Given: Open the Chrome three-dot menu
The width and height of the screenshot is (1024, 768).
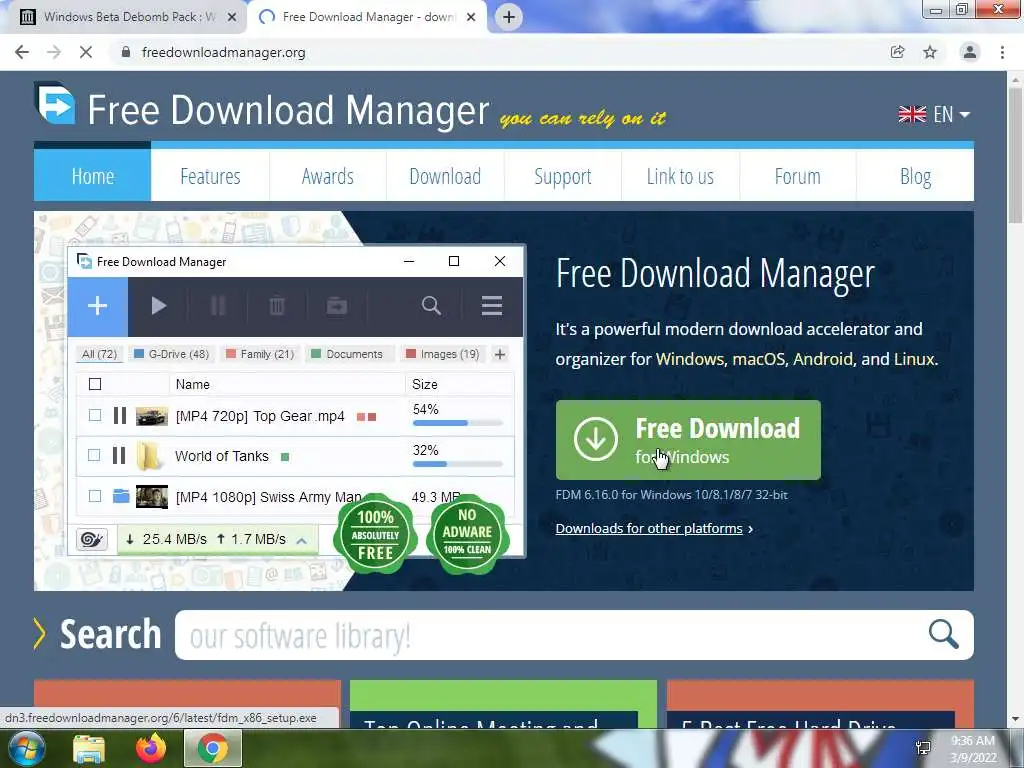Looking at the screenshot, I should pos(1002,52).
